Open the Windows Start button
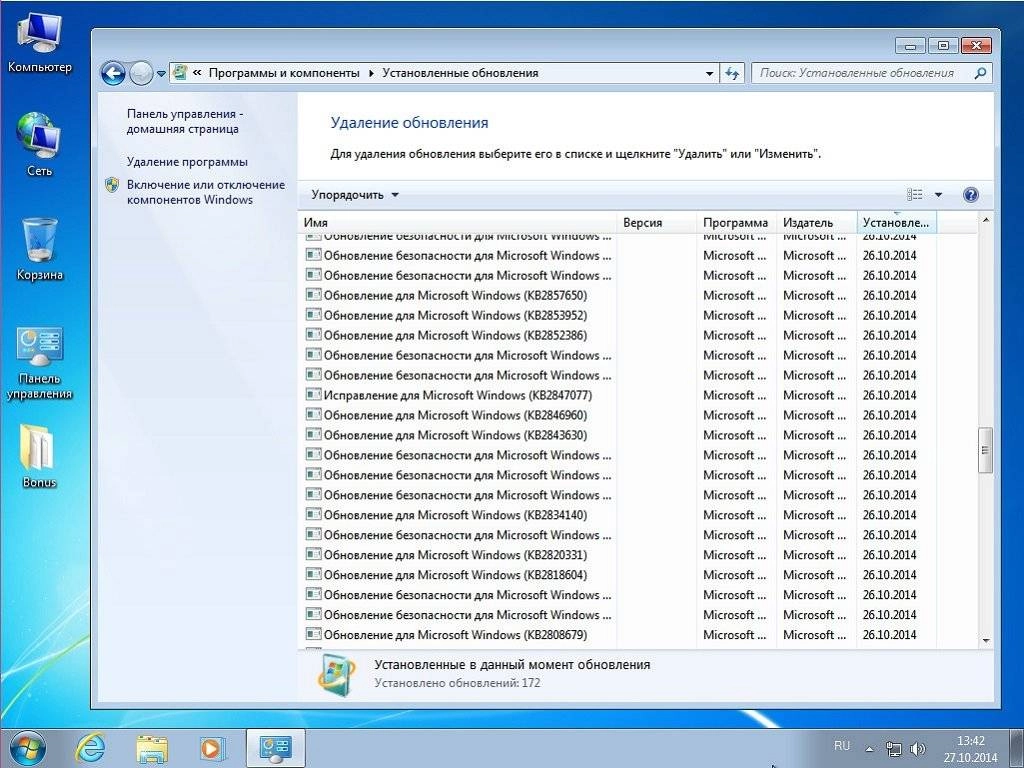 pos(27,748)
